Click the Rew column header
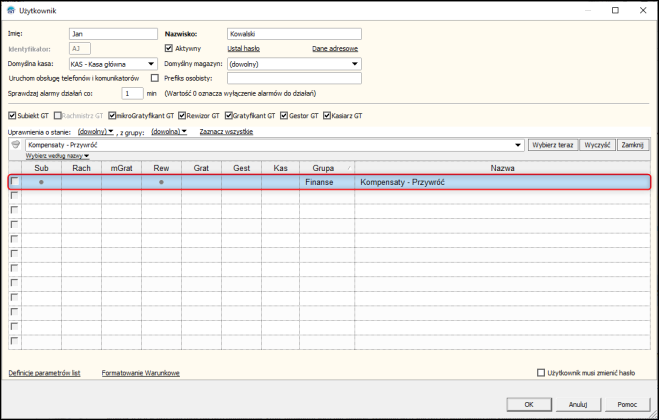The width and height of the screenshot is (659, 420). pos(161,168)
